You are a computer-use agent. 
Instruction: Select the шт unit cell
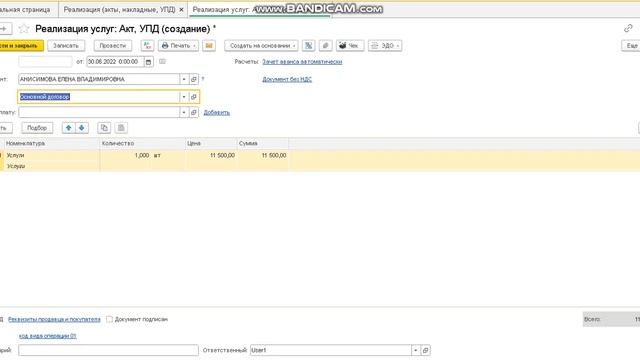[168, 156]
